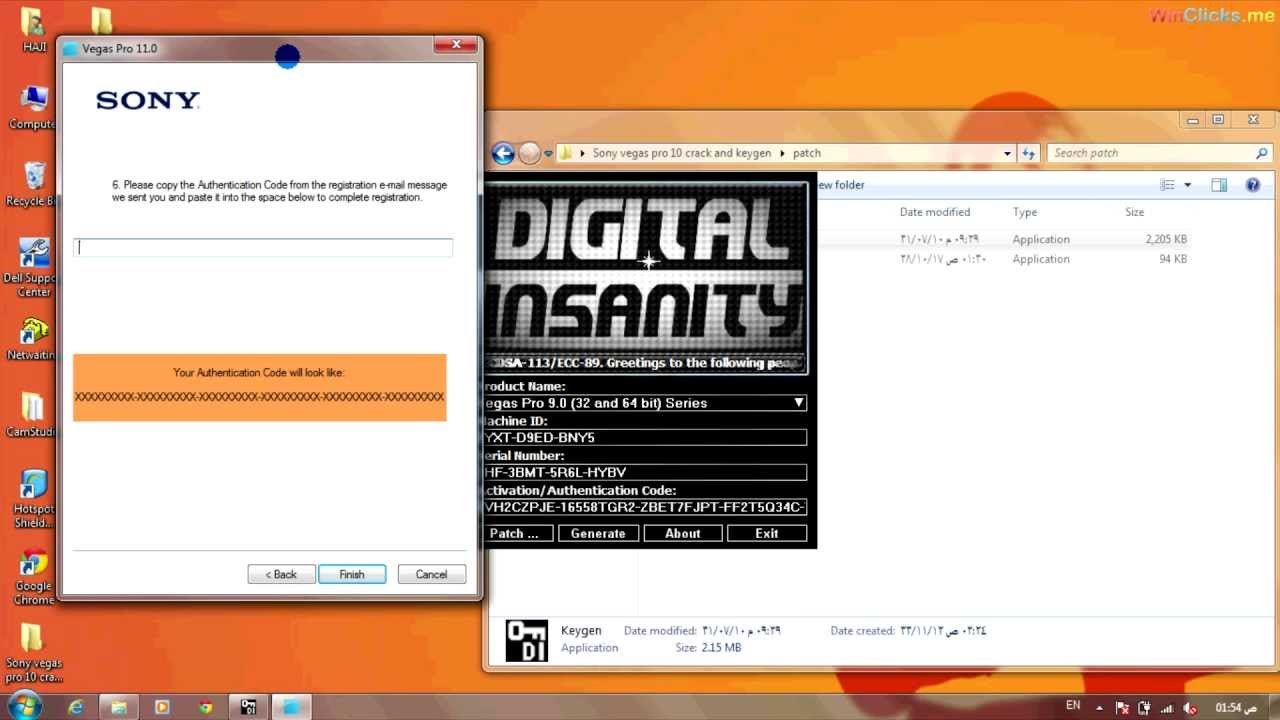This screenshot has width=1280, height=720.
Task: Open Google Chrome desktop shortcut
Action: (33, 578)
